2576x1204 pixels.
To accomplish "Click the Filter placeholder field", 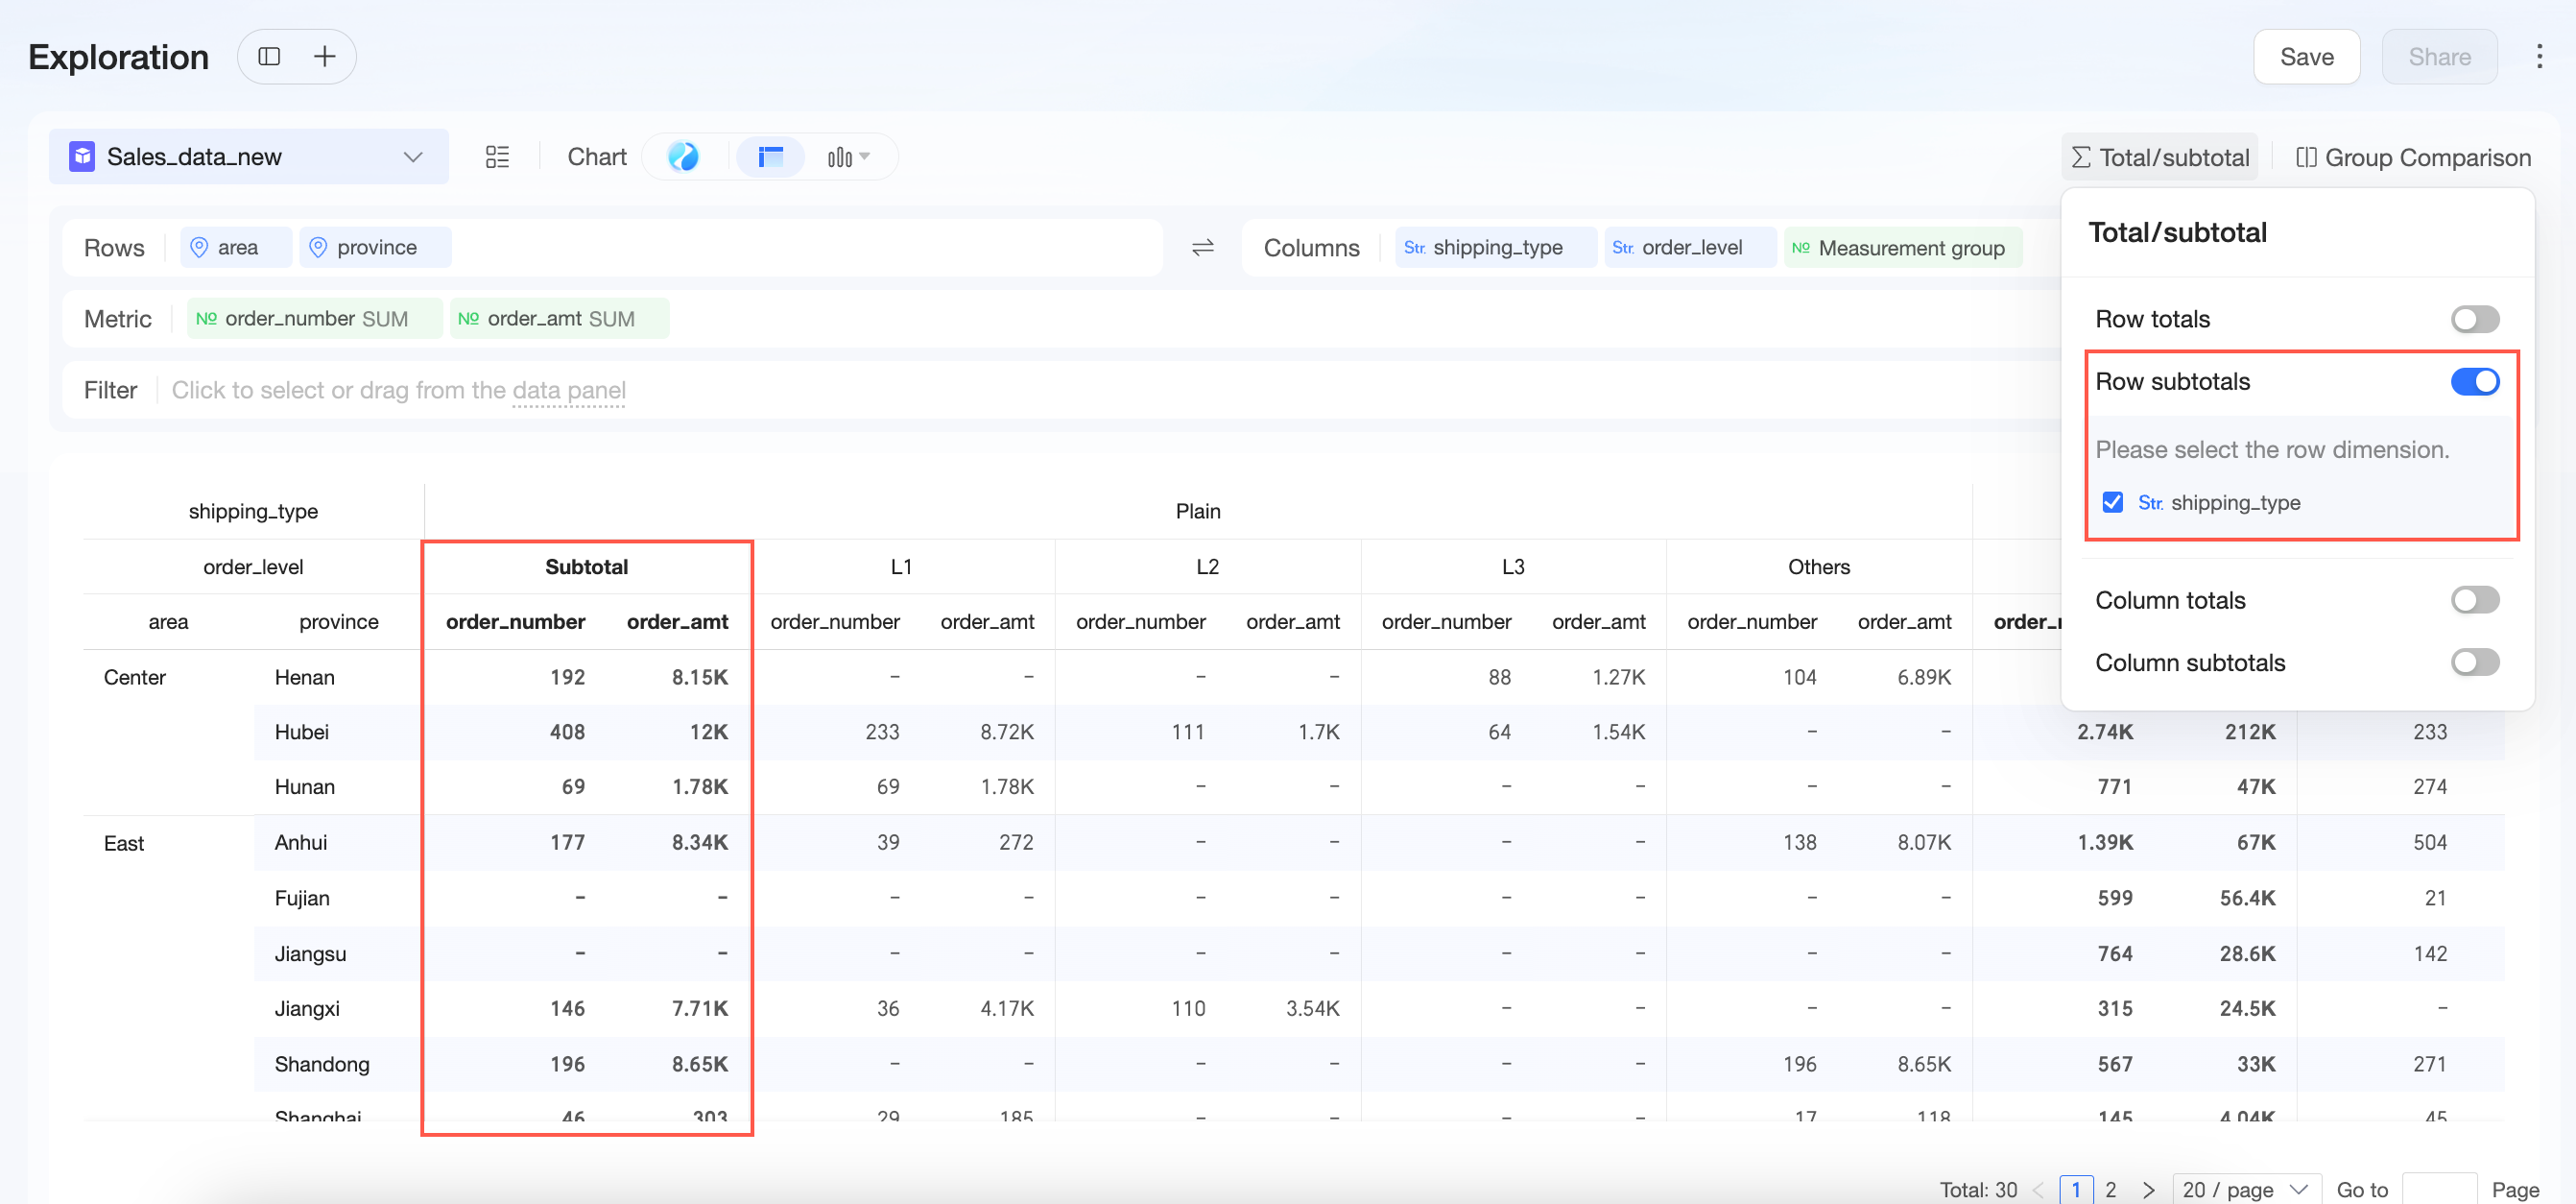I will point(398,390).
